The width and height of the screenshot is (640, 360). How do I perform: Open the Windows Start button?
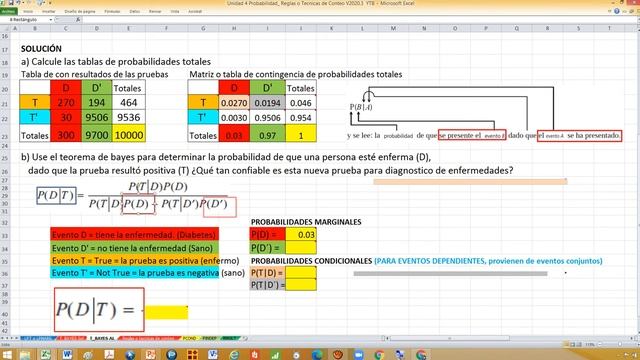7,355
